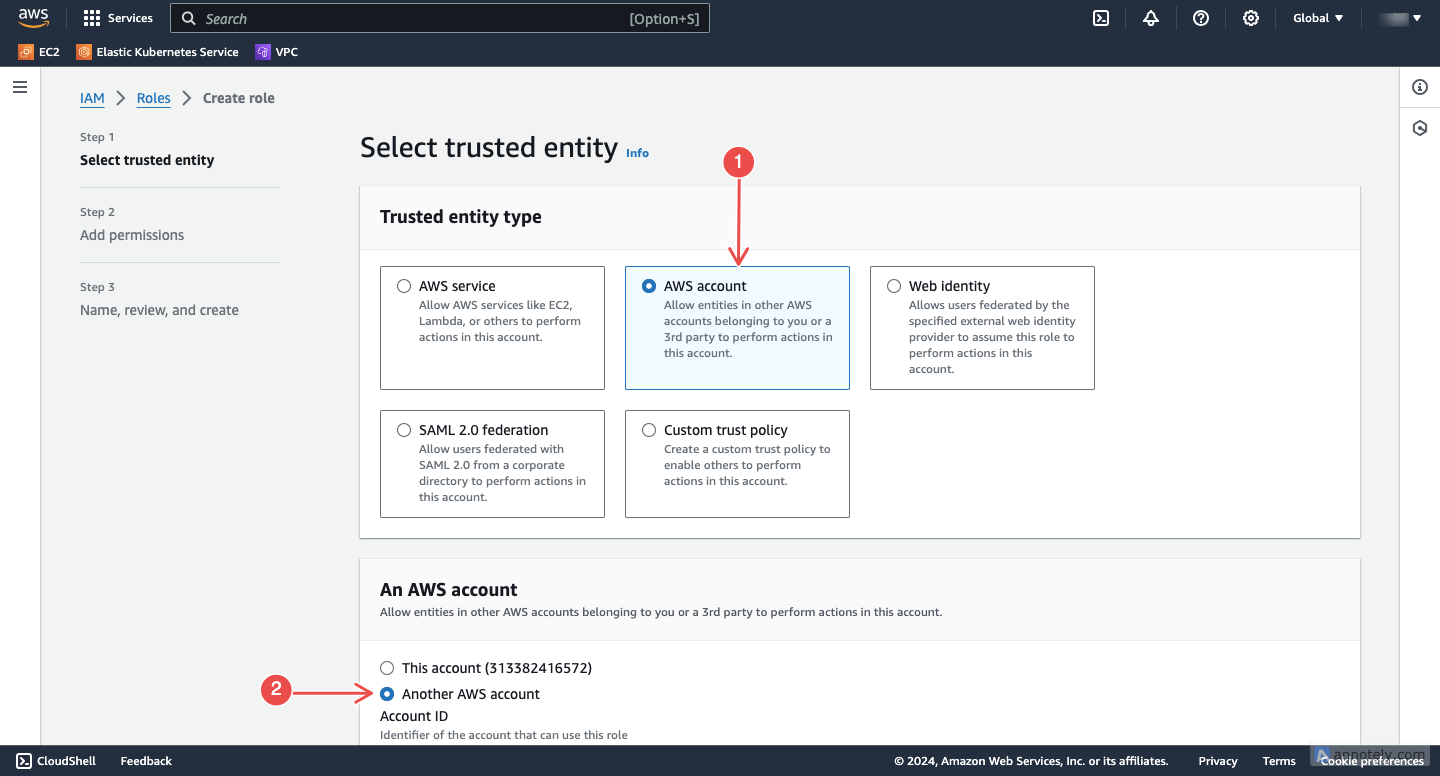
Task: Expand the Services menu
Action: [117, 17]
